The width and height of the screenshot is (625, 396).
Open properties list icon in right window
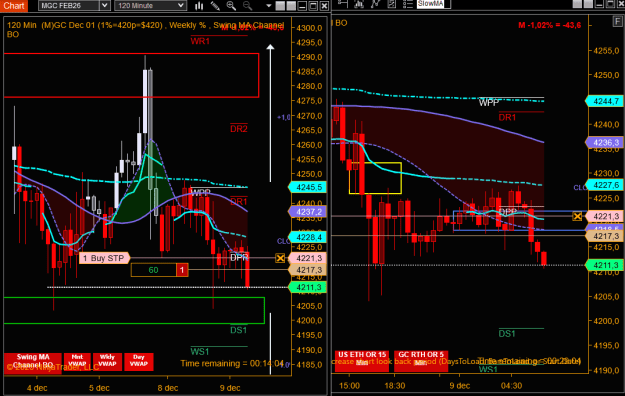tap(407, 4)
